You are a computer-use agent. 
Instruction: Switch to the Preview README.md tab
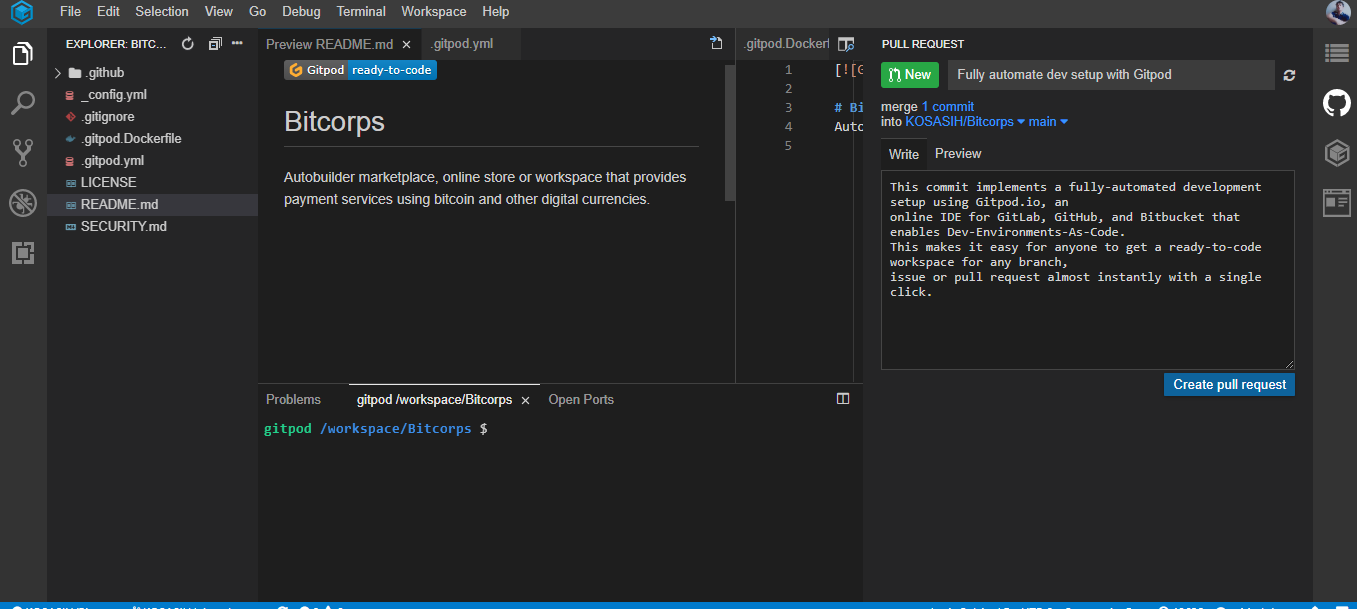pos(329,44)
